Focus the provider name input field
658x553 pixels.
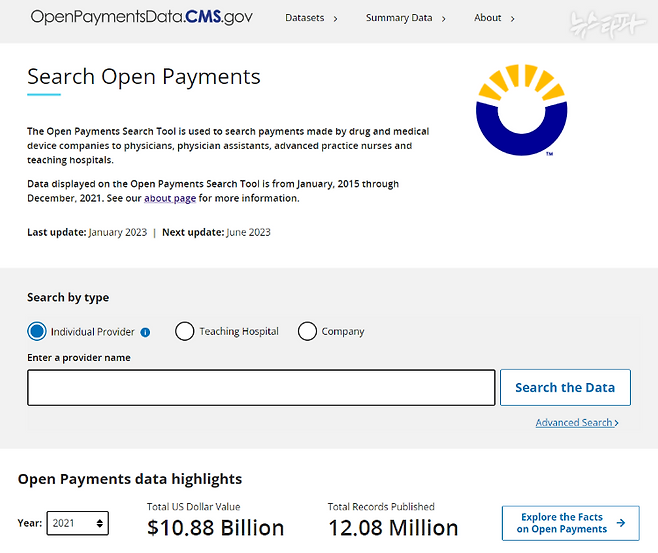(261, 388)
